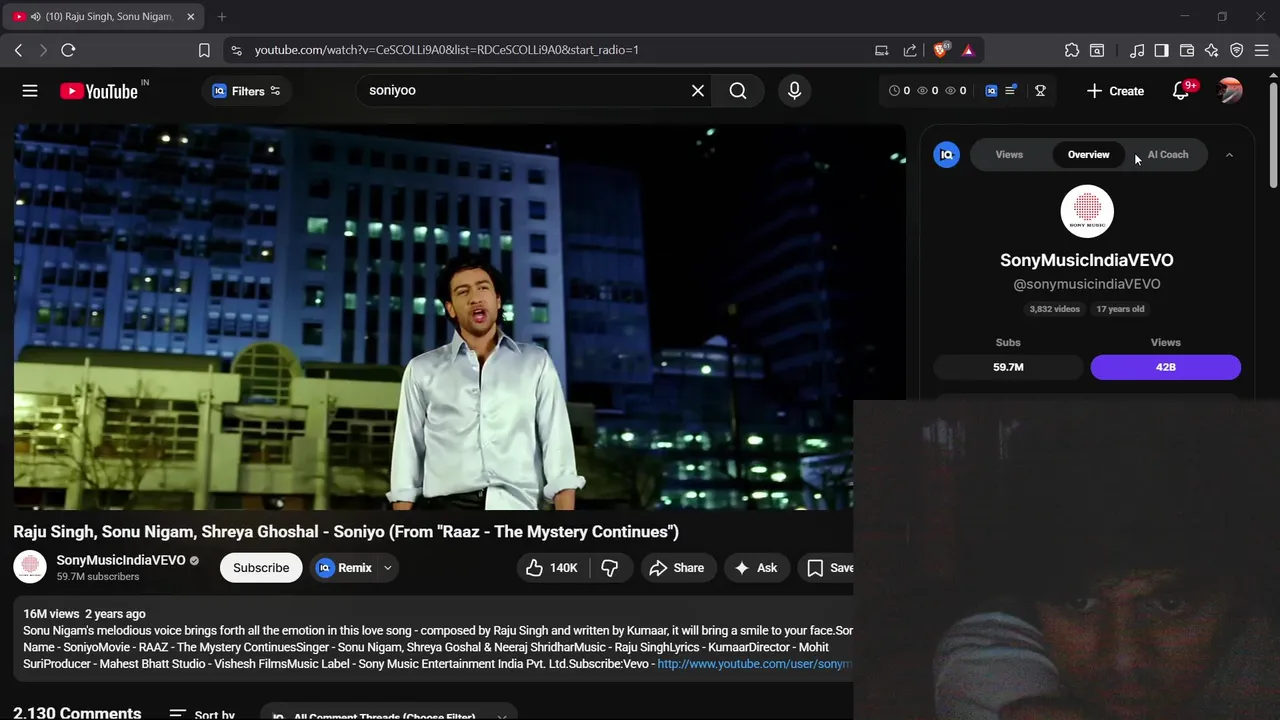The image size is (1280, 720).
Task: Click the 59.7M subs pill
Action: point(1008,367)
